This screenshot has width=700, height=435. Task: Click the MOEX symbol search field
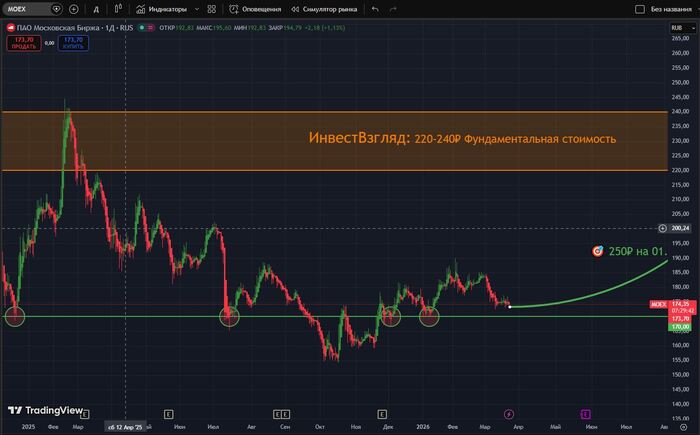pyautogui.click(x=28, y=8)
